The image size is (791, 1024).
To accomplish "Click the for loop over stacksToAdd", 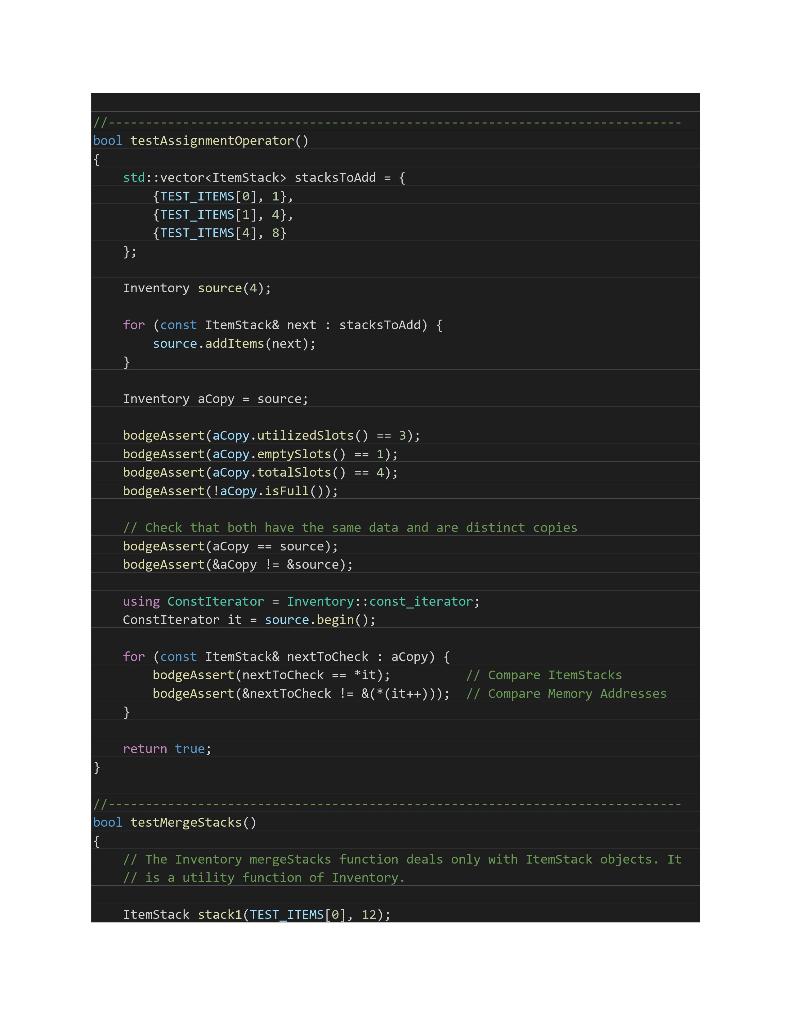I will pyautogui.click(x=283, y=325).
